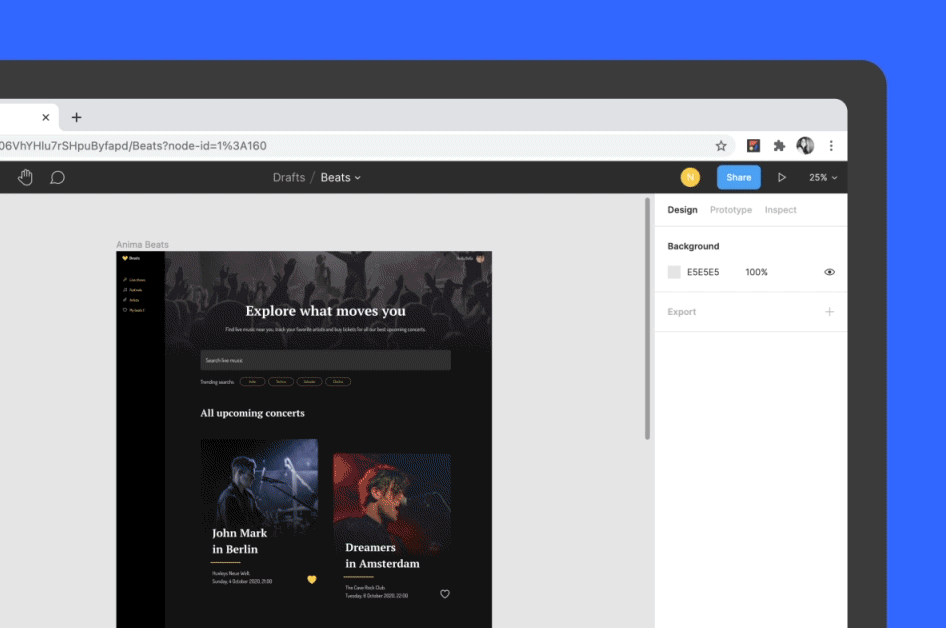Click the browser address bar URL
This screenshot has width=946, height=628.
(133, 146)
